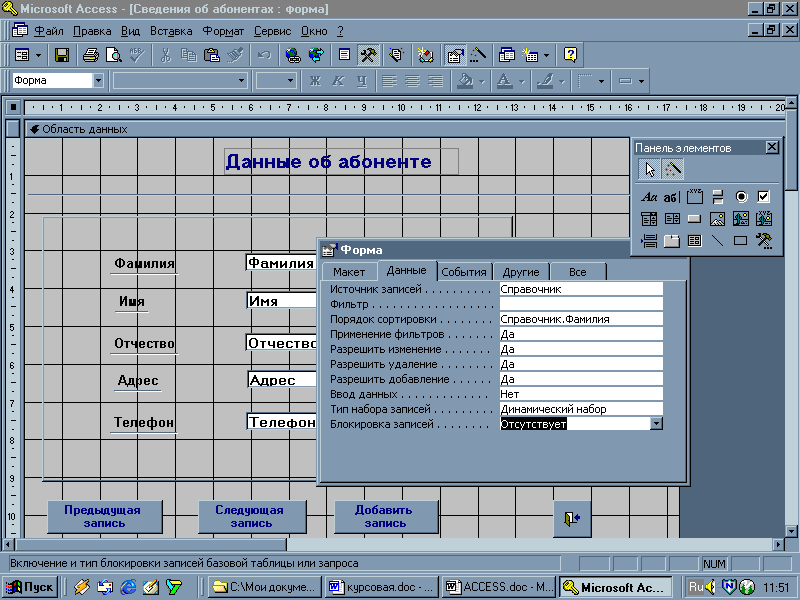Toggle bold formatting (Ж) button

[315, 81]
